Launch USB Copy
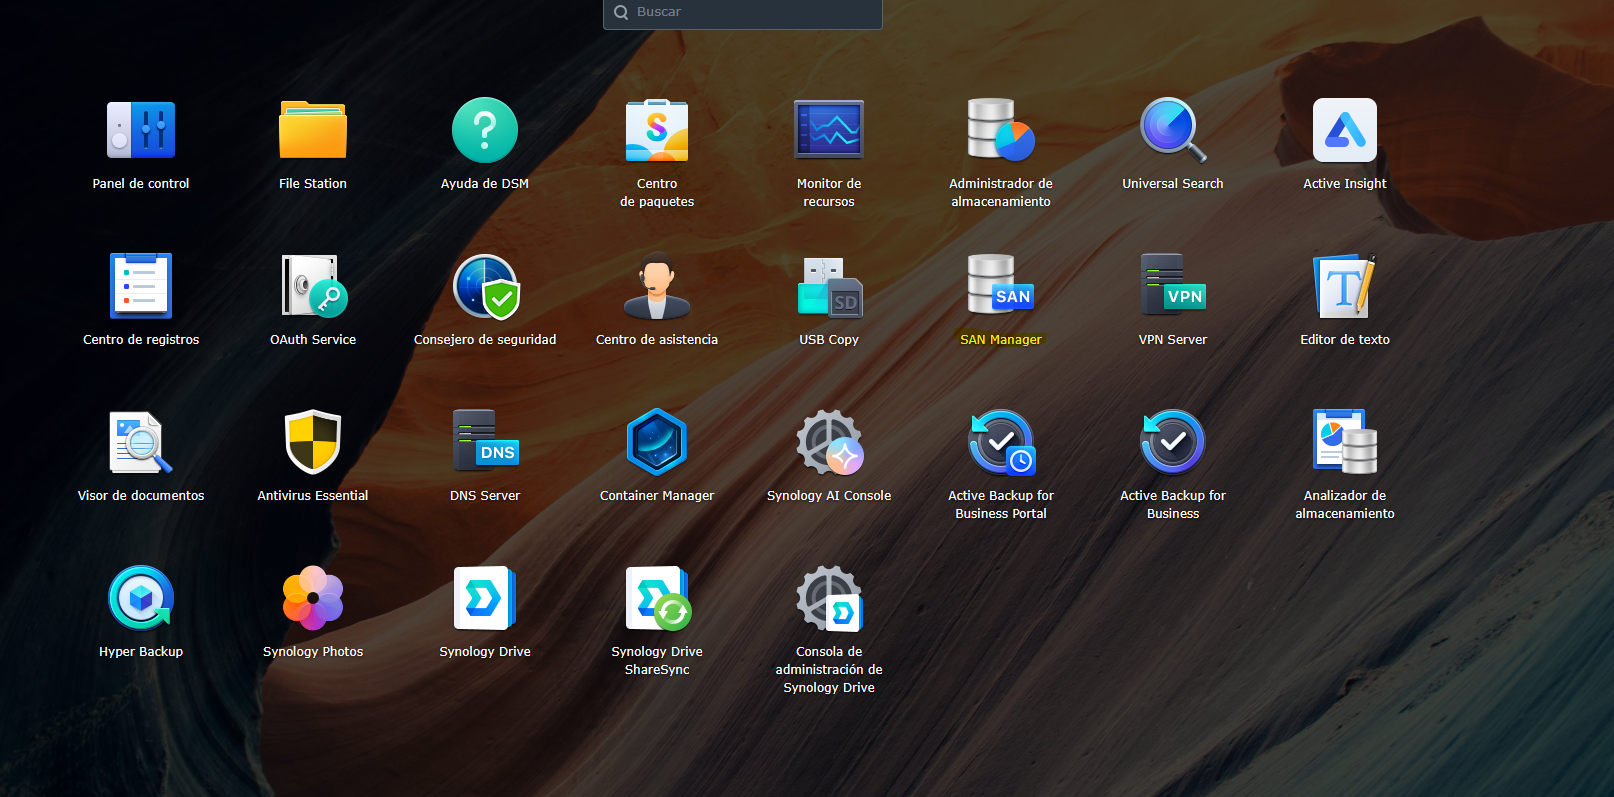The image size is (1614, 797). (829, 286)
